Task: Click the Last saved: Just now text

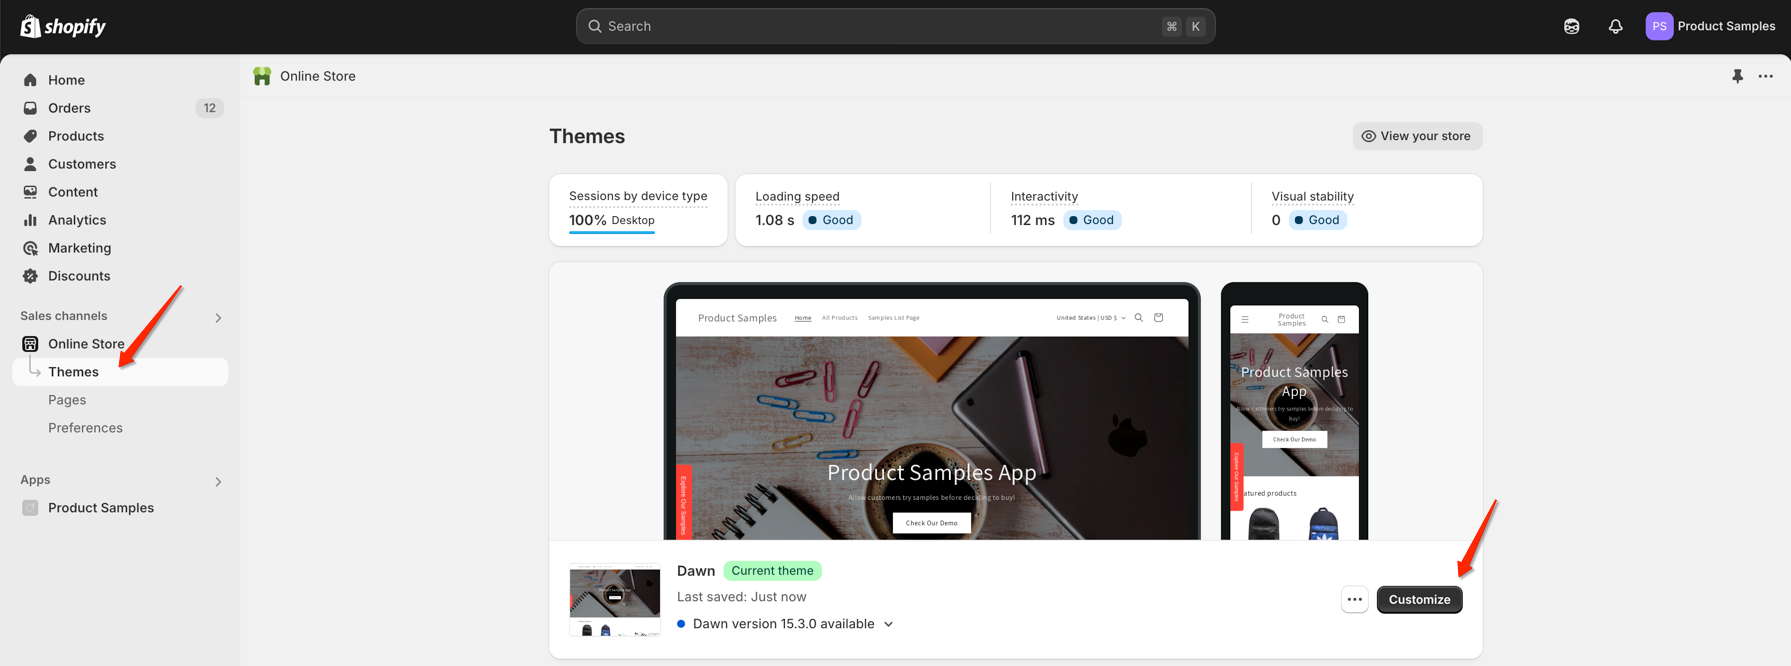Action: pos(741,597)
